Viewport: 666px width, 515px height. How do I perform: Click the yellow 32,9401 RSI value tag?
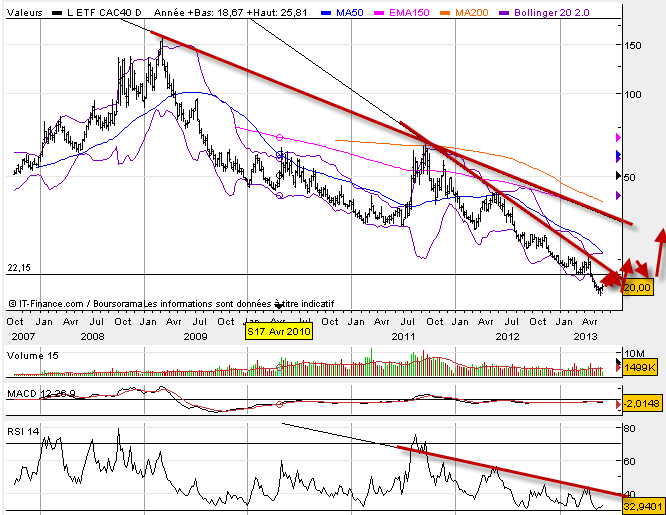point(642,507)
